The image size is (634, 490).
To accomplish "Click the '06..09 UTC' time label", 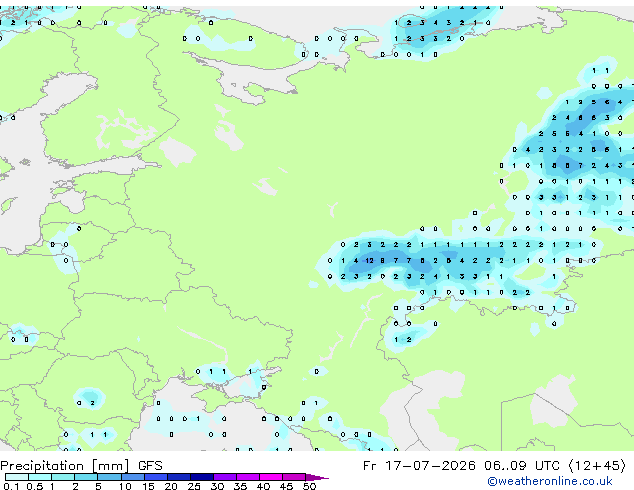I will (522, 466).
